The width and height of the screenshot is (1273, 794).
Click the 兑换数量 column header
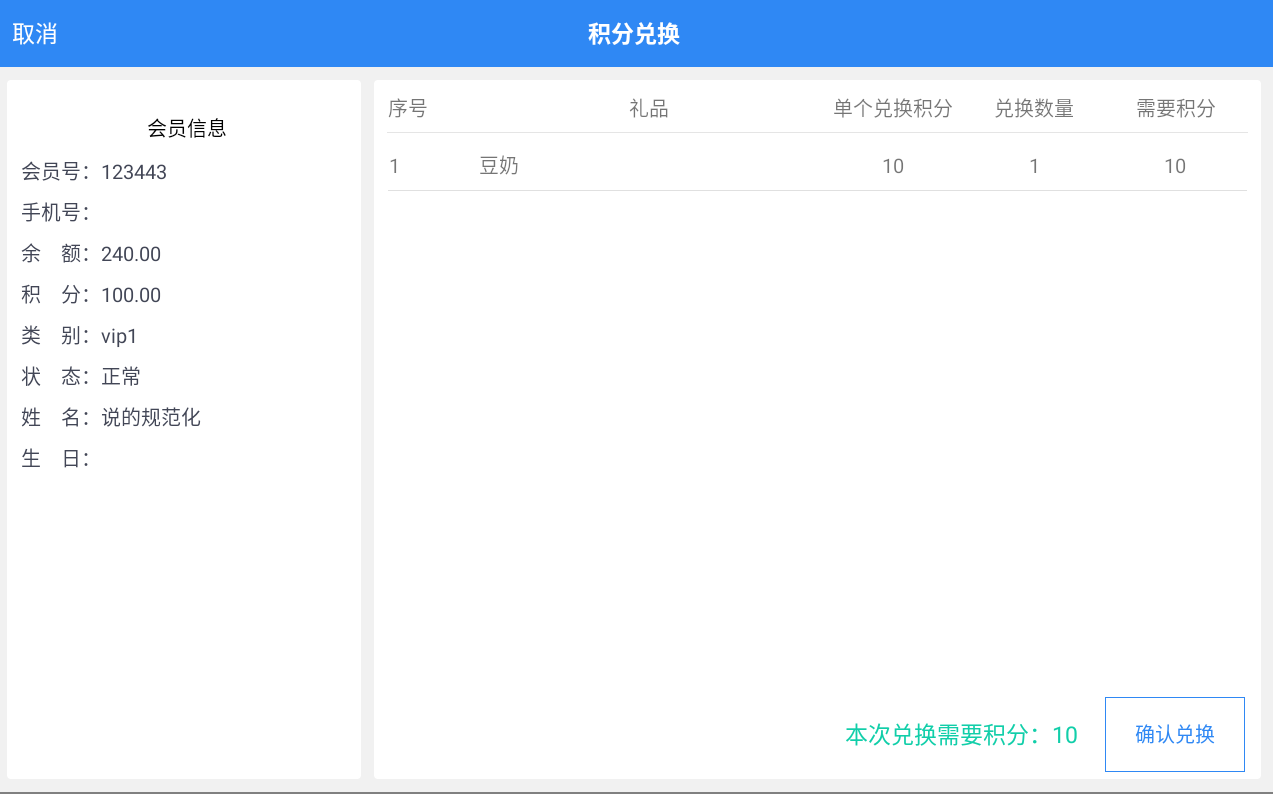(x=1034, y=109)
